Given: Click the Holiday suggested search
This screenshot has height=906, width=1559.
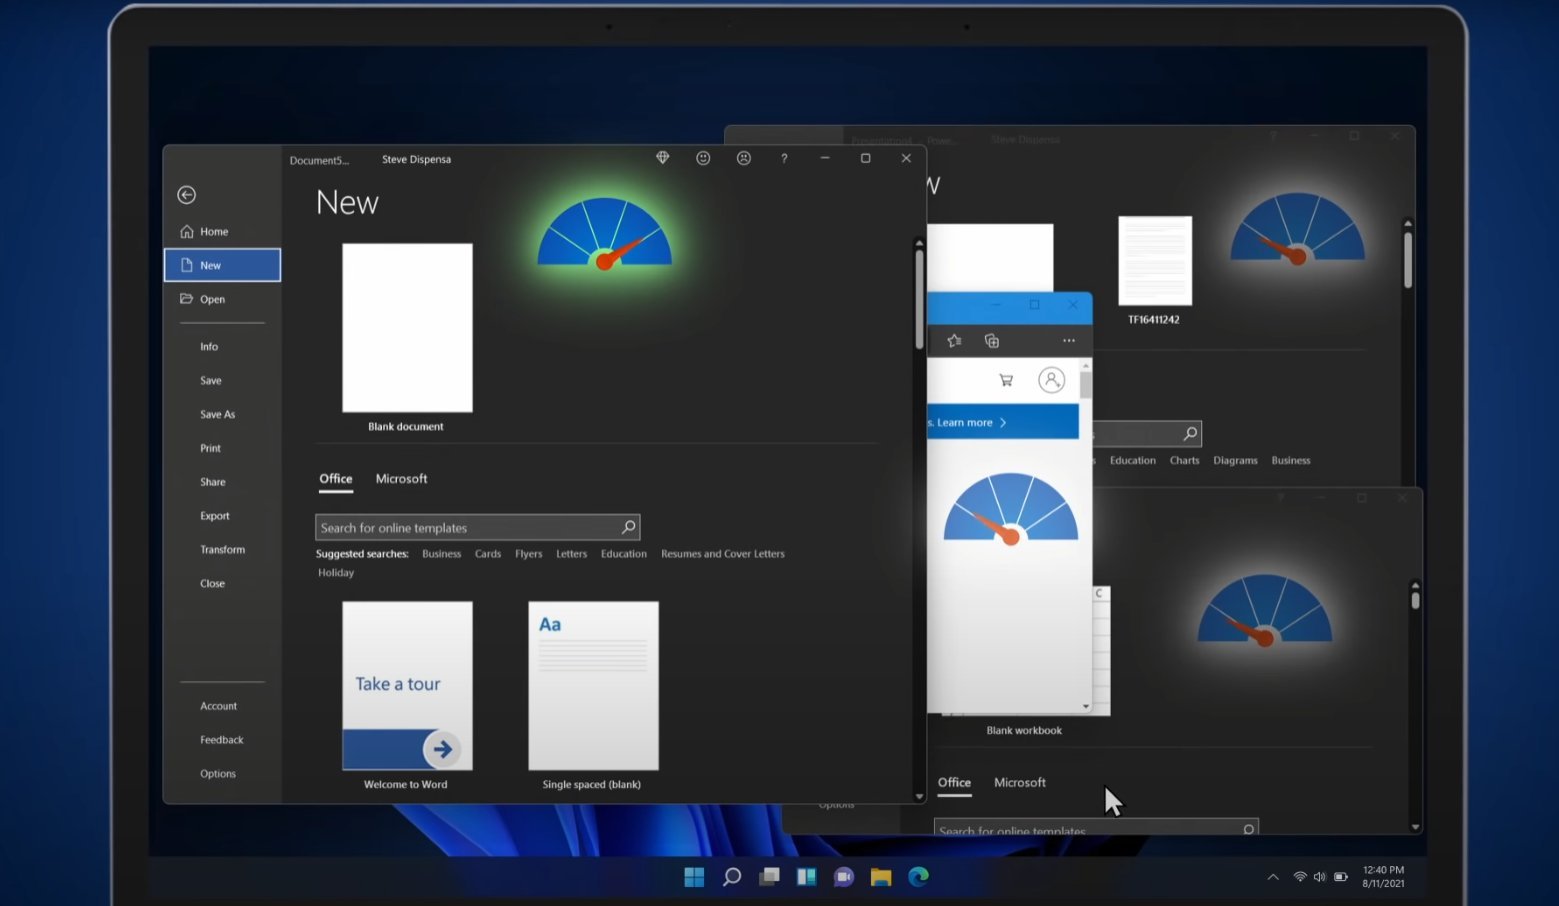Looking at the screenshot, I should click(x=336, y=573).
